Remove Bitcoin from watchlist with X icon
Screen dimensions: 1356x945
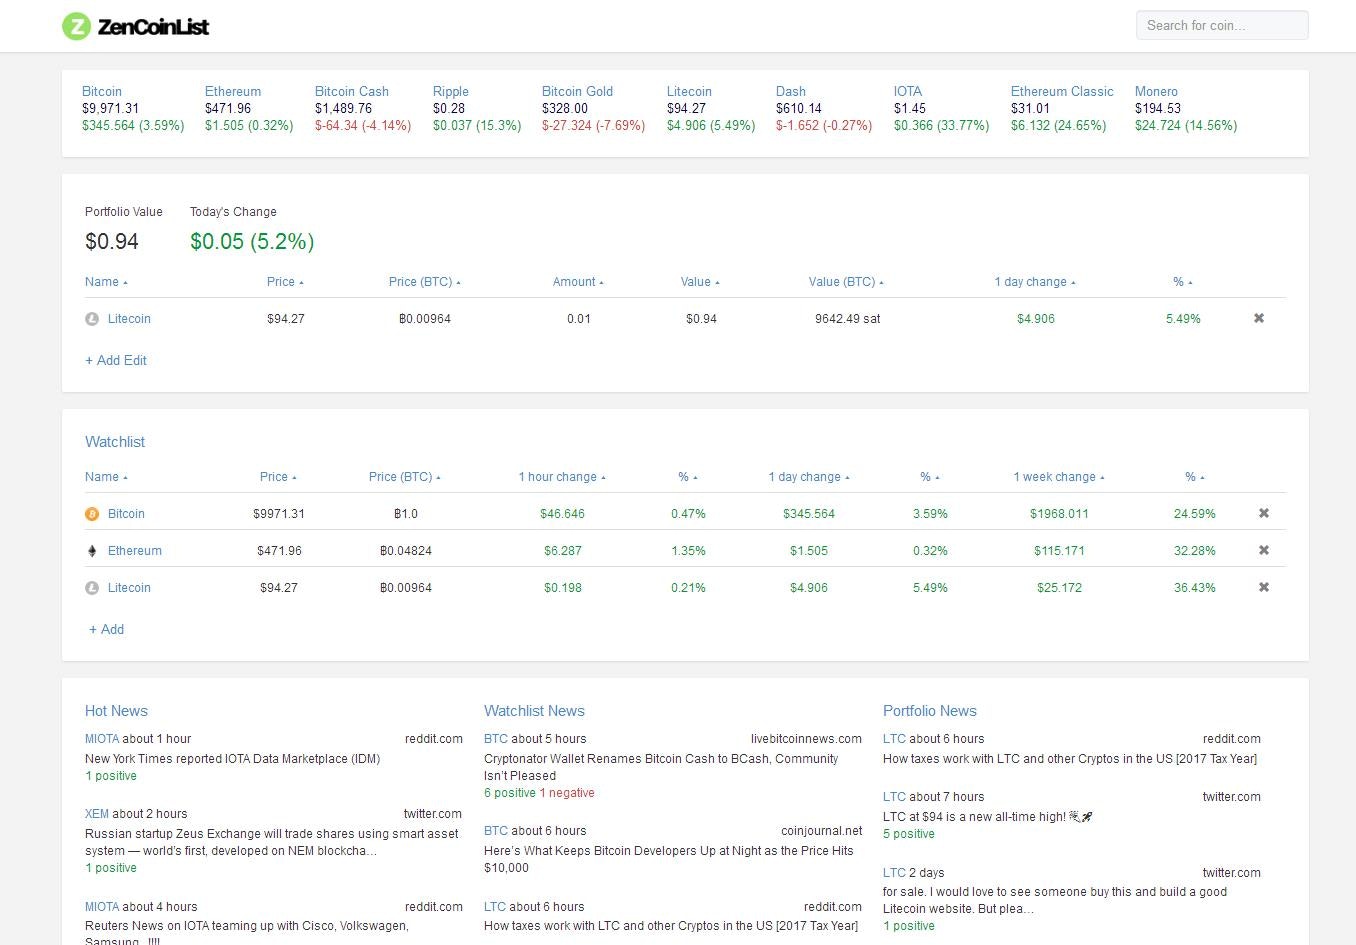(1264, 513)
